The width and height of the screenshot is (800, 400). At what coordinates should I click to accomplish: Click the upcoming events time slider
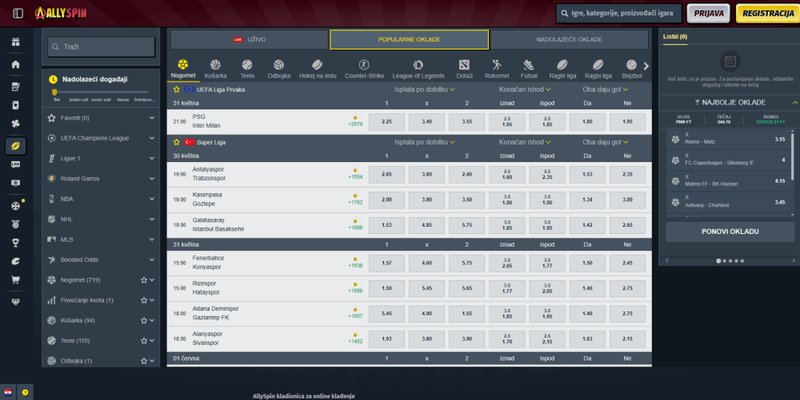pos(55,92)
